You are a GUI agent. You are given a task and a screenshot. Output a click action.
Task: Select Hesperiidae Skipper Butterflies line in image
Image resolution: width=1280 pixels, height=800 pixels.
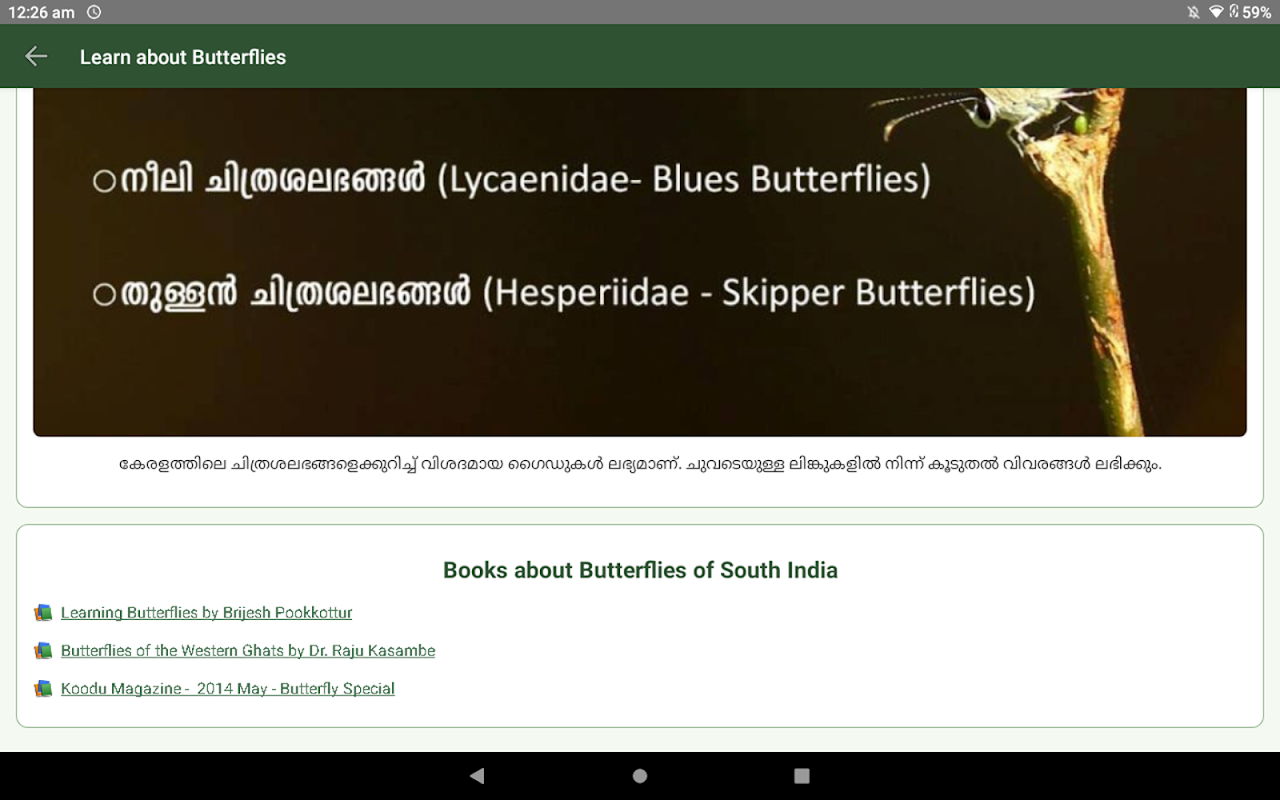coord(564,293)
